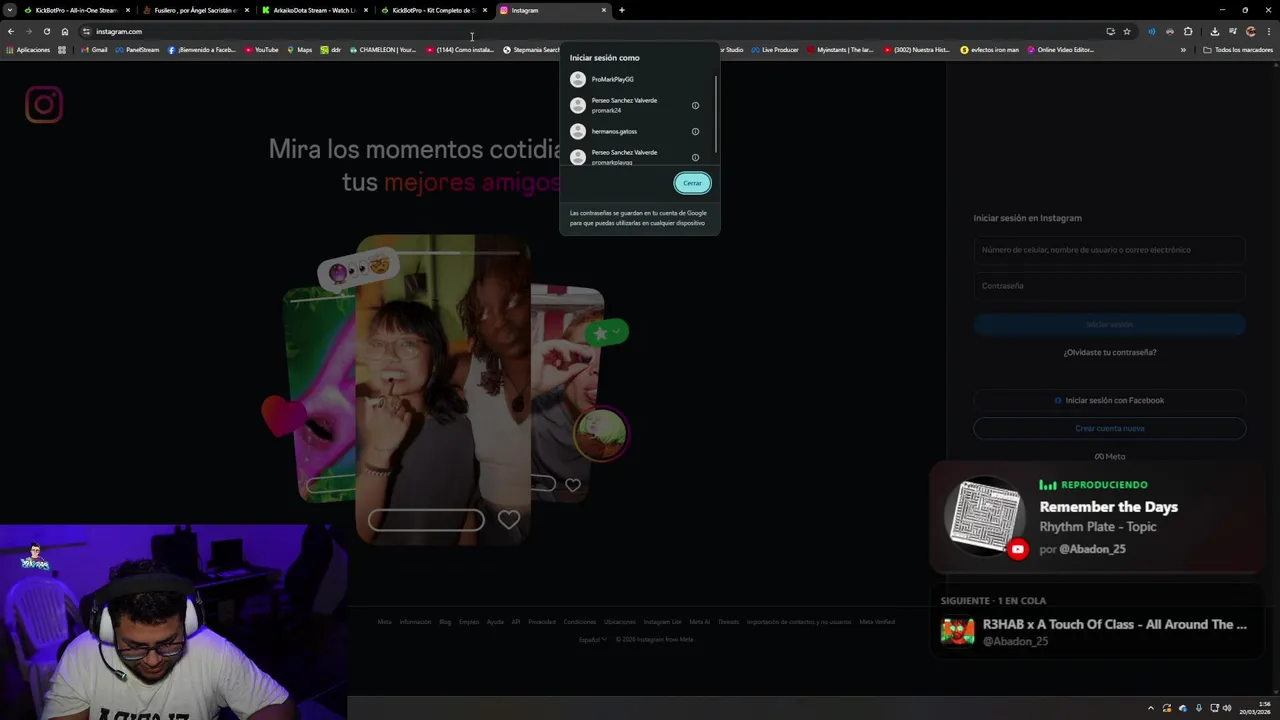This screenshot has width=1280, height=720.
Task: Click the Remember the Days album thumbnail
Action: tap(987, 516)
